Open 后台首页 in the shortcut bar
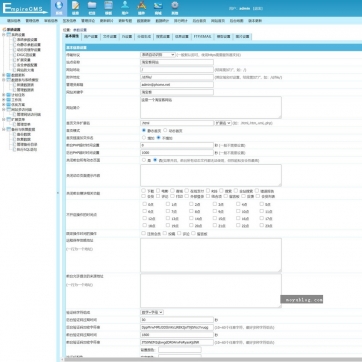The height and width of the screenshot is (362, 362). [x=199, y=21]
